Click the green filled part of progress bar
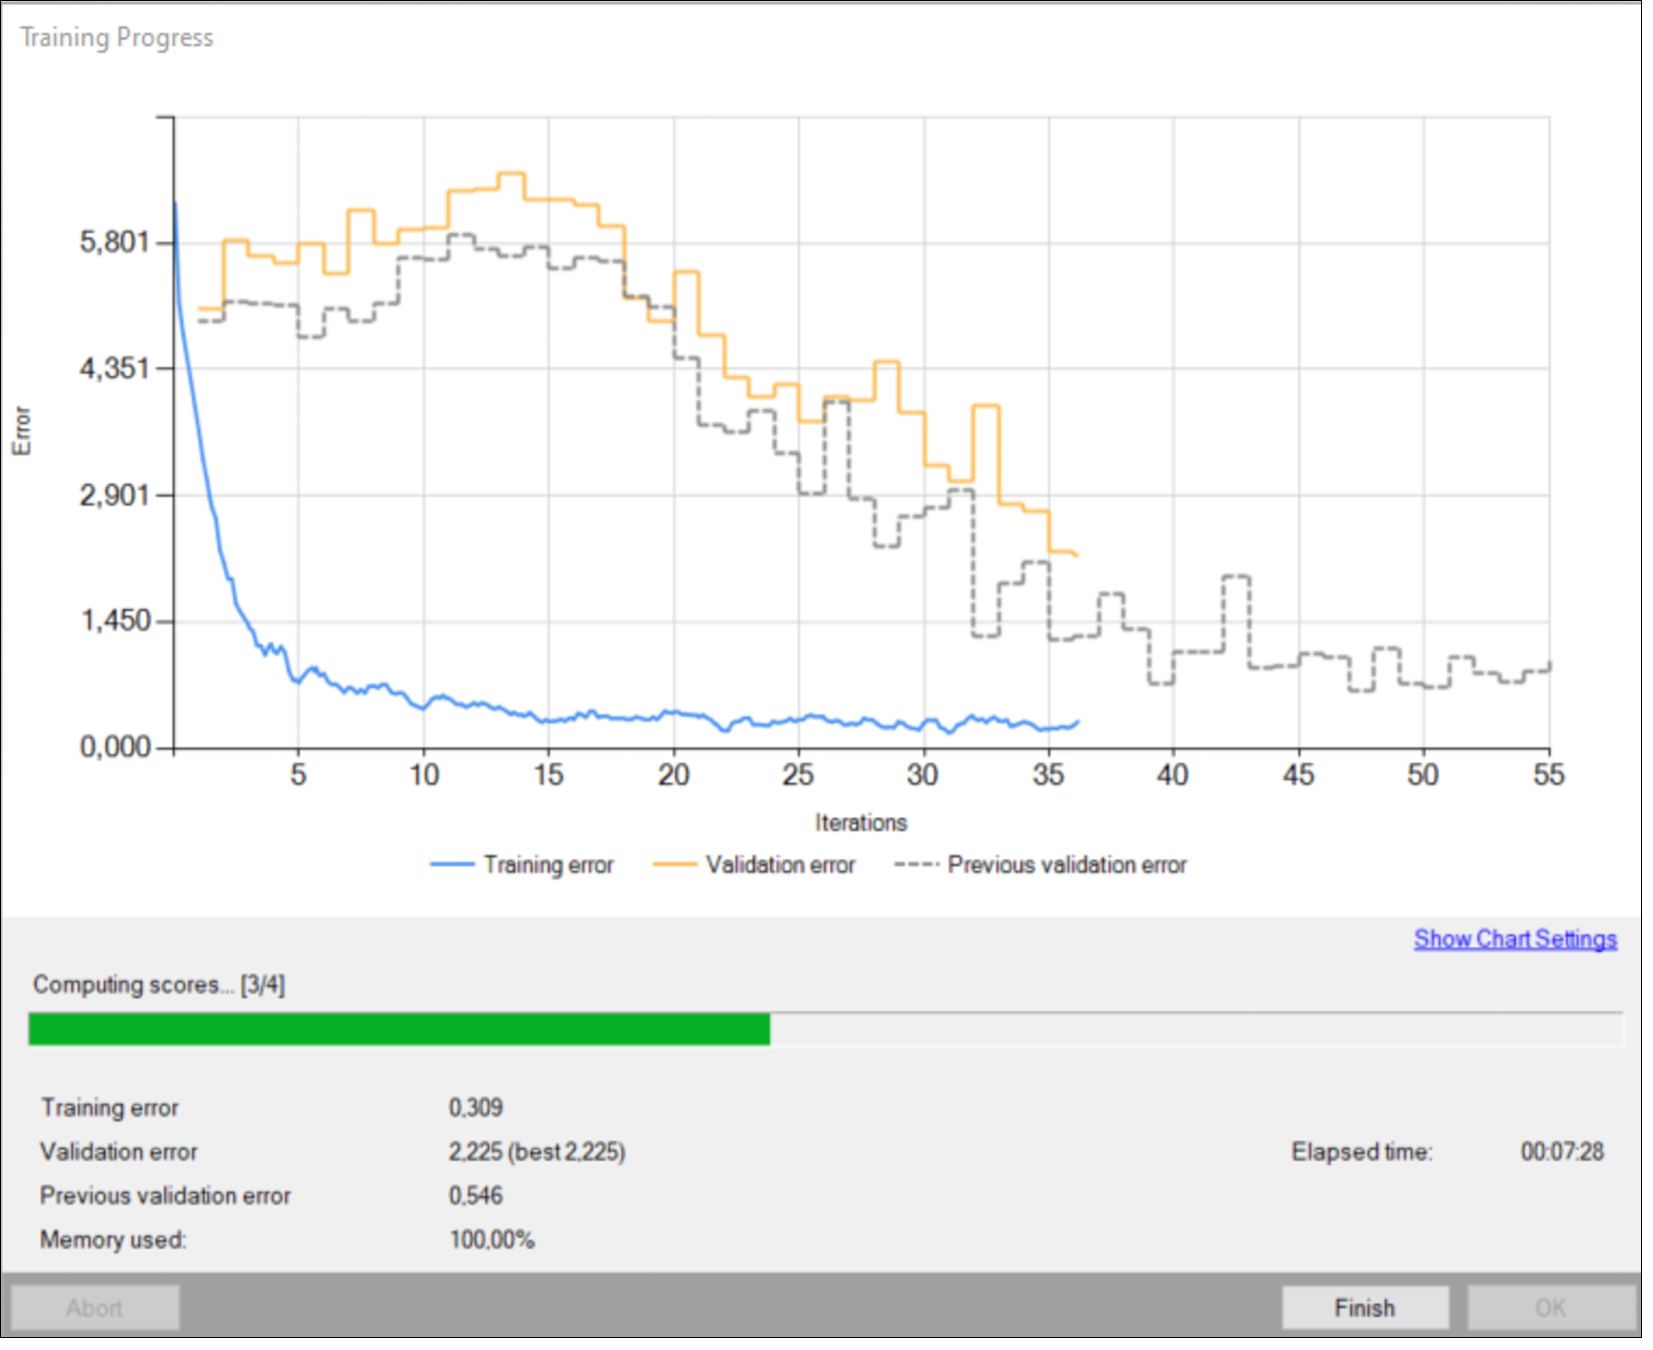 click(x=399, y=1029)
